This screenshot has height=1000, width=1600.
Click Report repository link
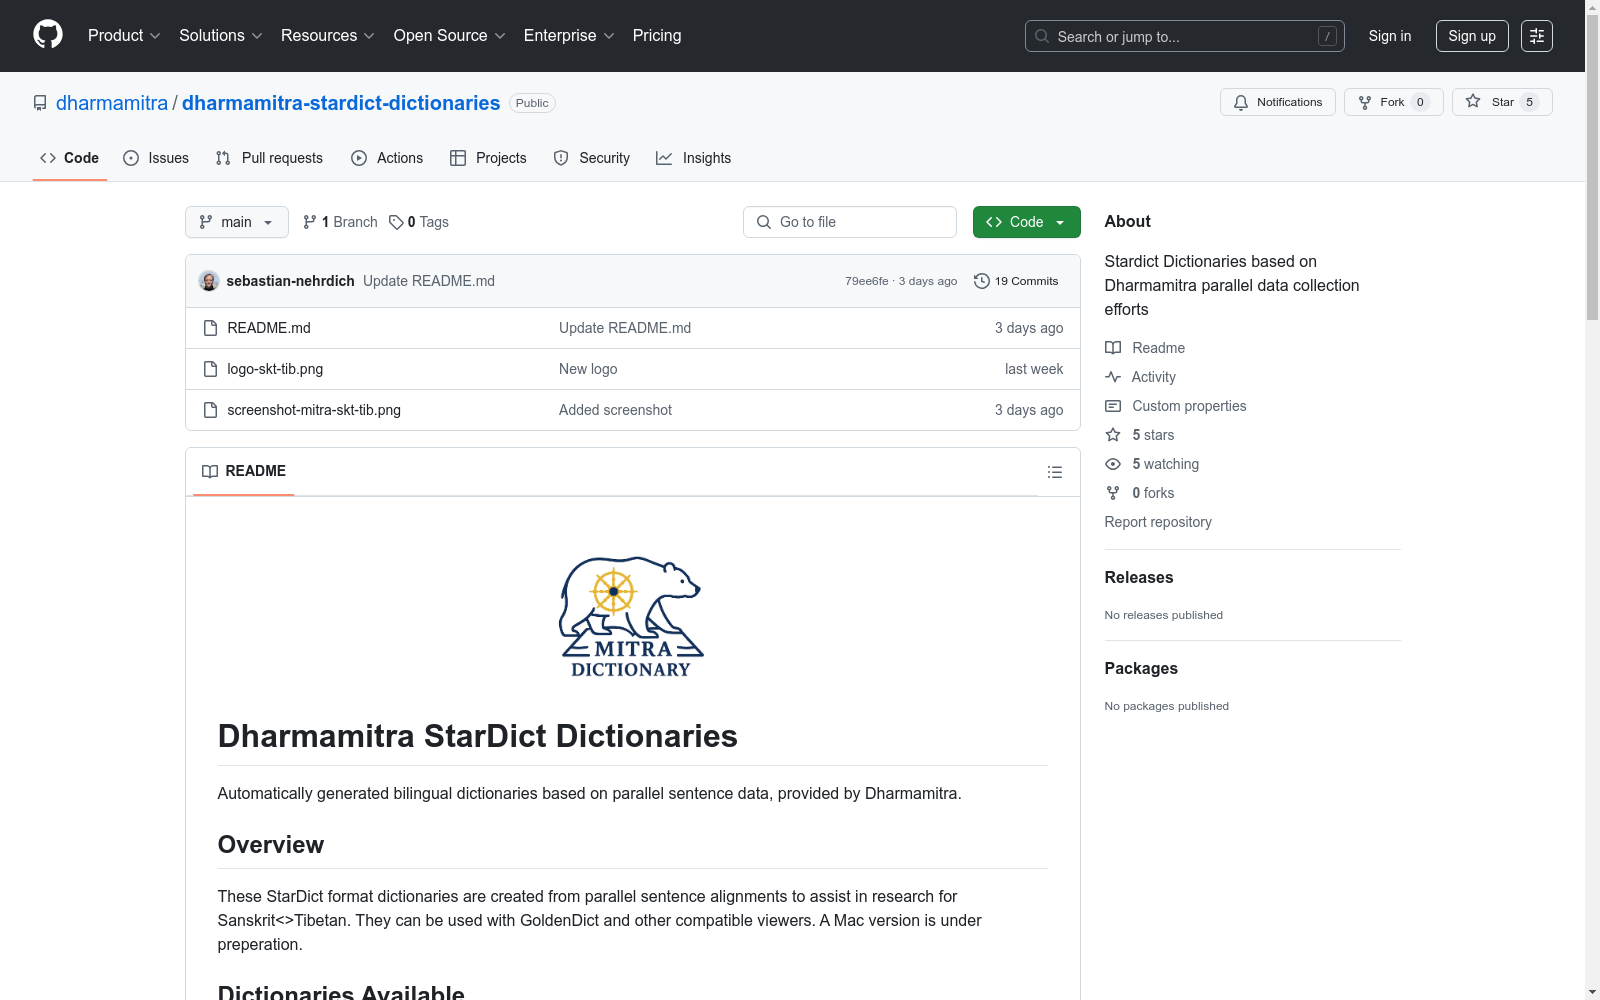(x=1158, y=522)
